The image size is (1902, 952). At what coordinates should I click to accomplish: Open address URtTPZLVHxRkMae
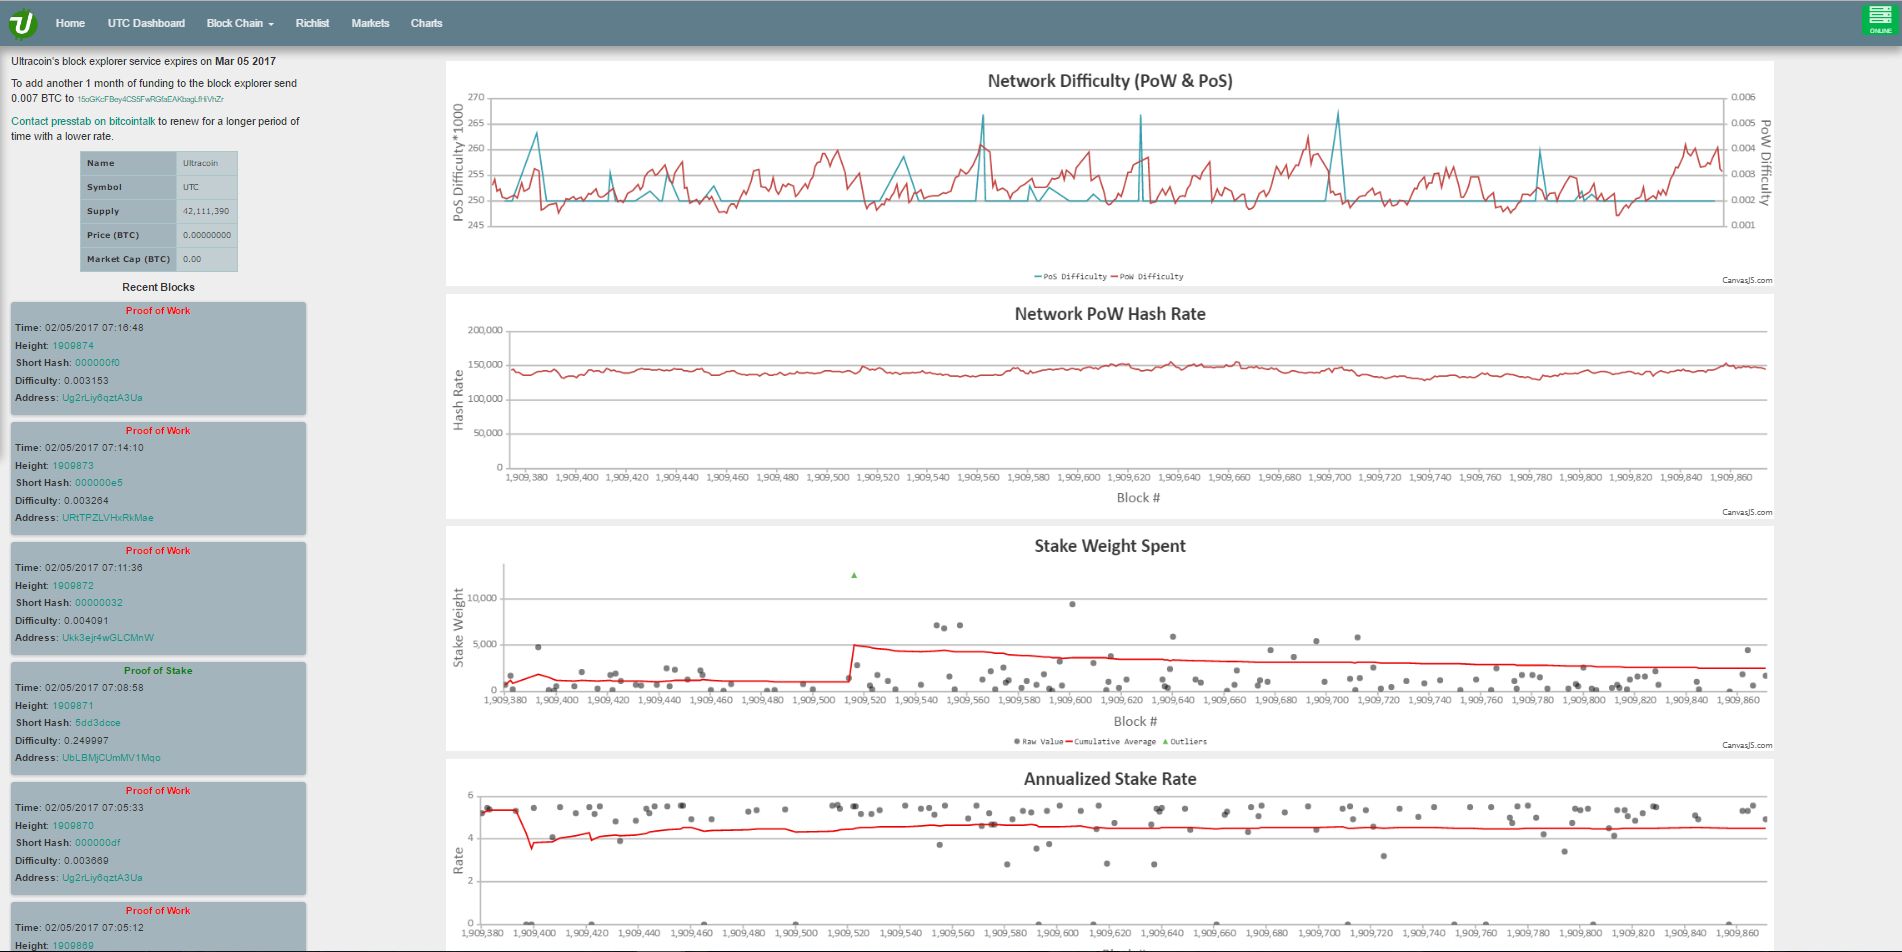click(108, 518)
